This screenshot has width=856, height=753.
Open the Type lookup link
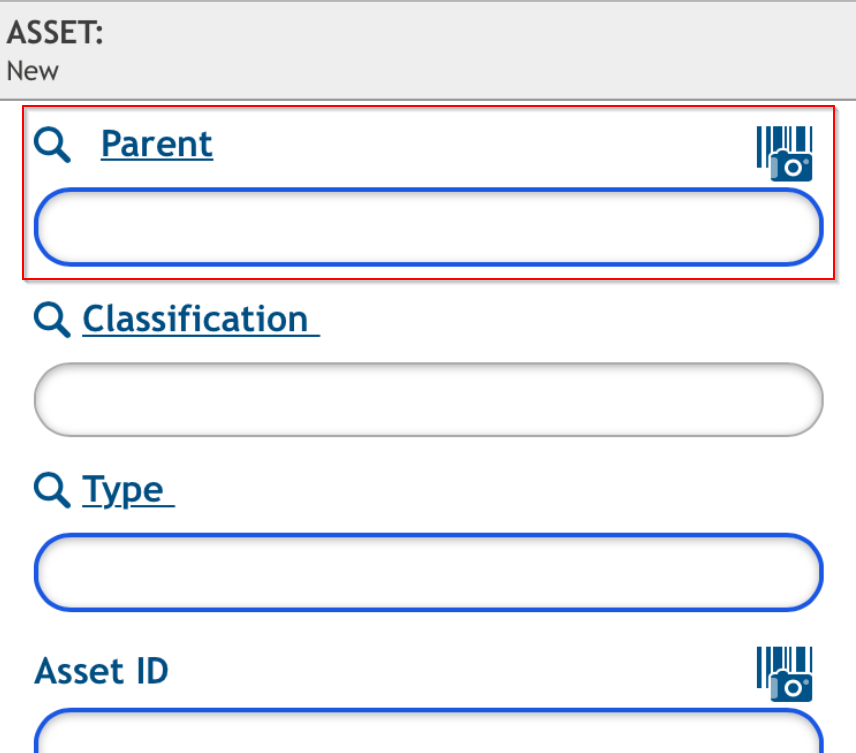[x=124, y=490]
